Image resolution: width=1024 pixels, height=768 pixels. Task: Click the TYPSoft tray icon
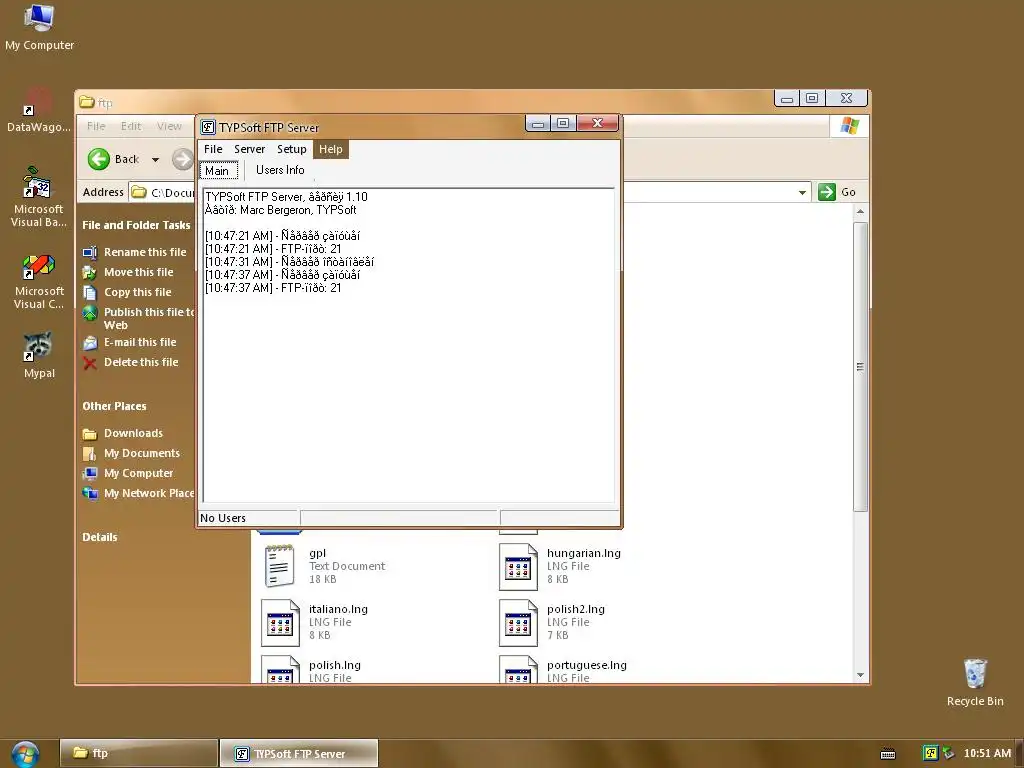(930, 753)
